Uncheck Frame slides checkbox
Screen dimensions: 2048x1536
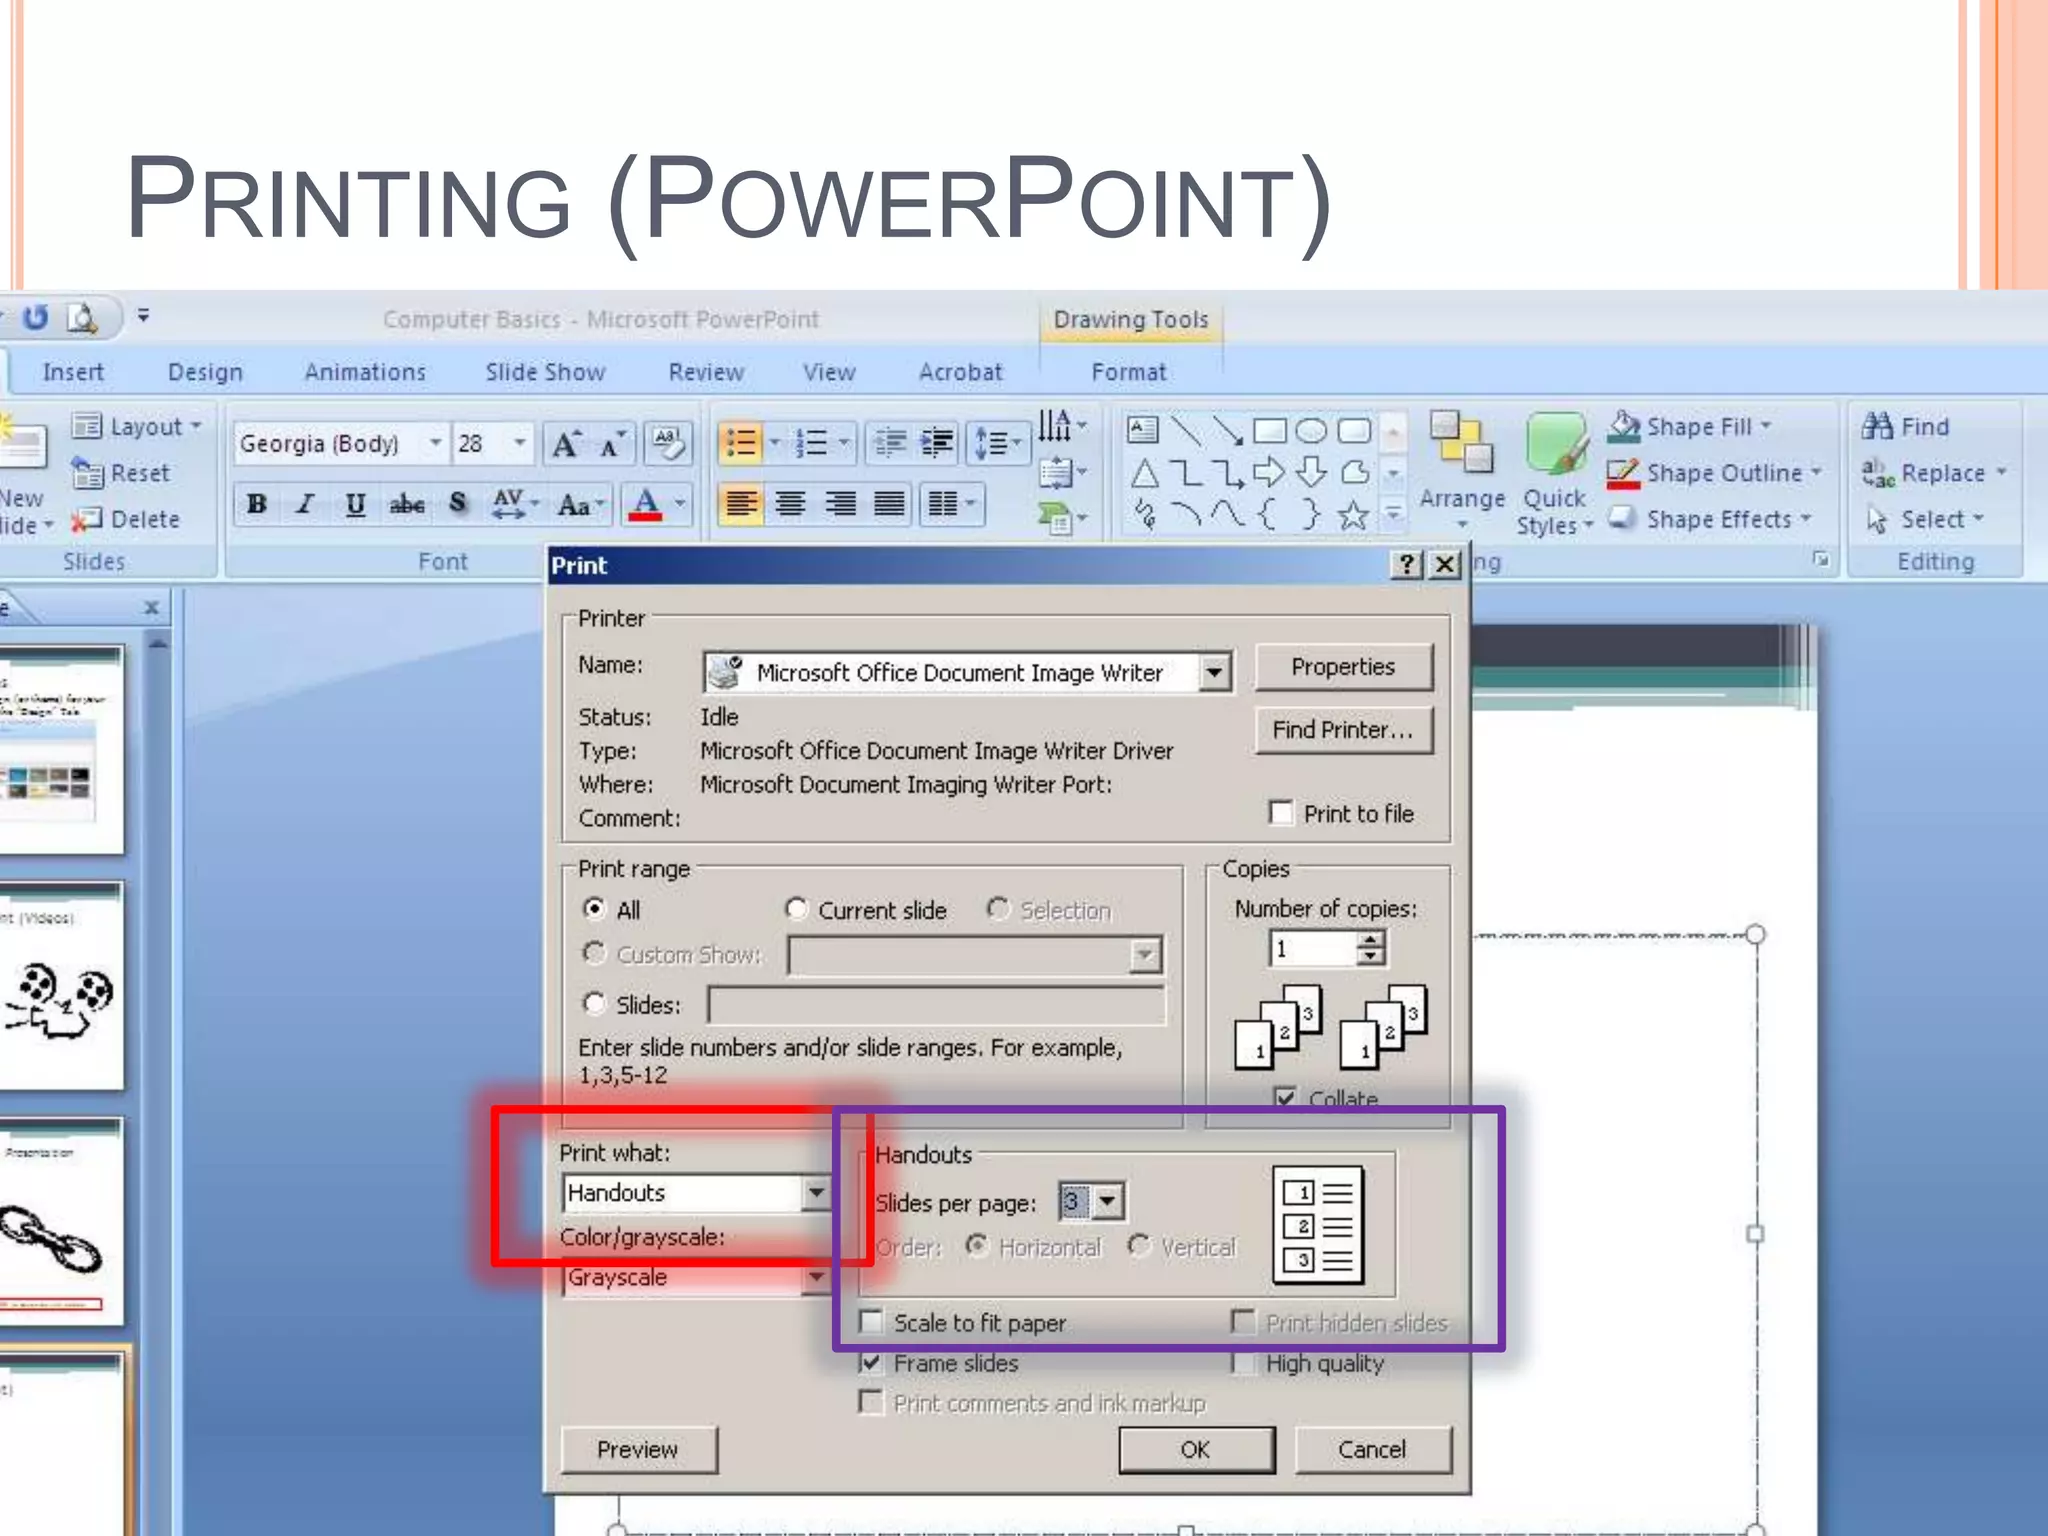[x=872, y=1362]
